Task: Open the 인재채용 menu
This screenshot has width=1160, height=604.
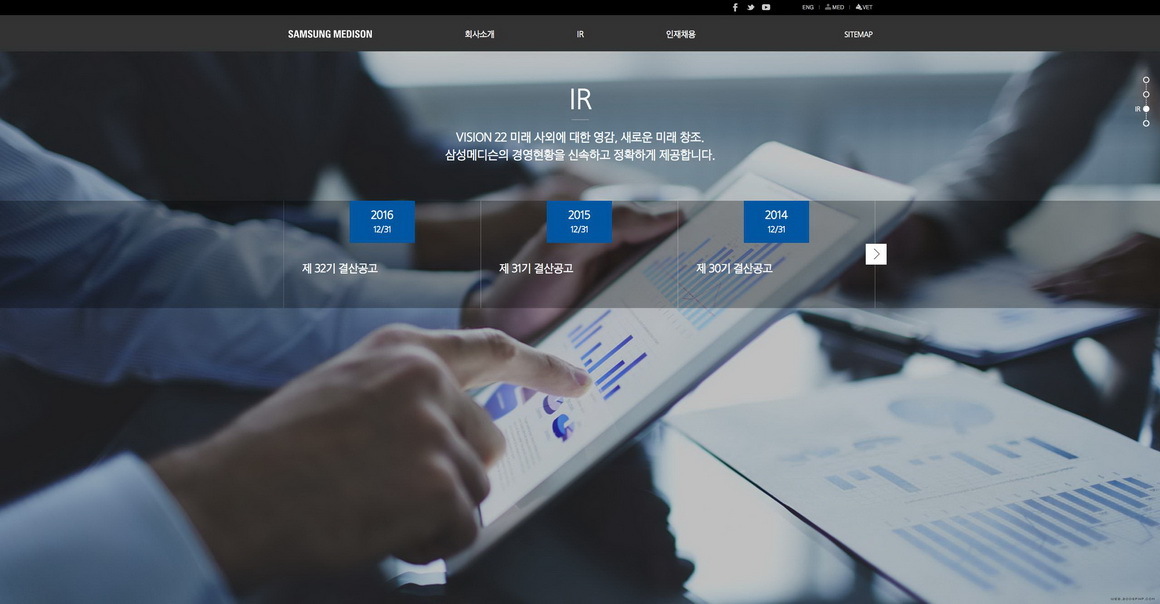Action: (x=681, y=34)
